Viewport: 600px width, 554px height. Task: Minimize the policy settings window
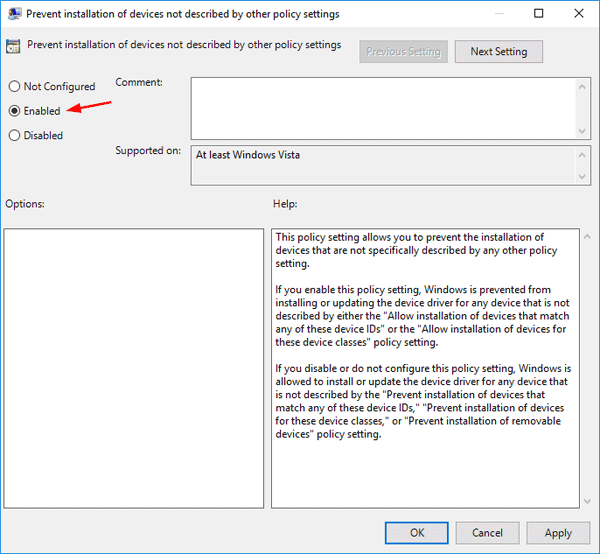pyautogui.click(x=493, y=14)
